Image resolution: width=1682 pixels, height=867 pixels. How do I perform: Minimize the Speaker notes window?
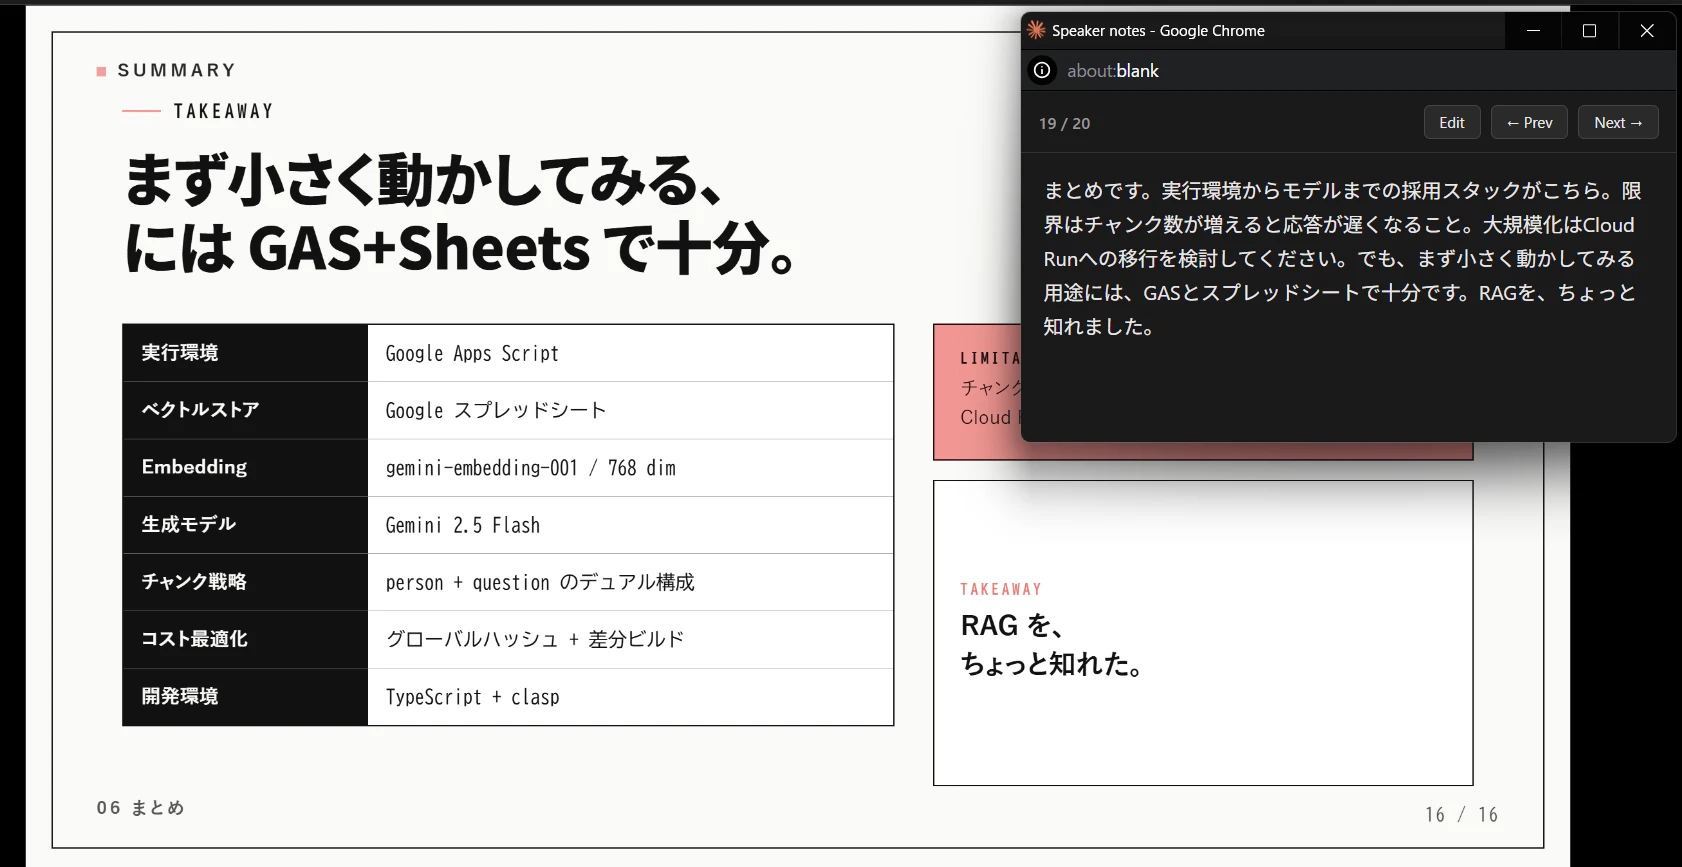pos(1533,31)
